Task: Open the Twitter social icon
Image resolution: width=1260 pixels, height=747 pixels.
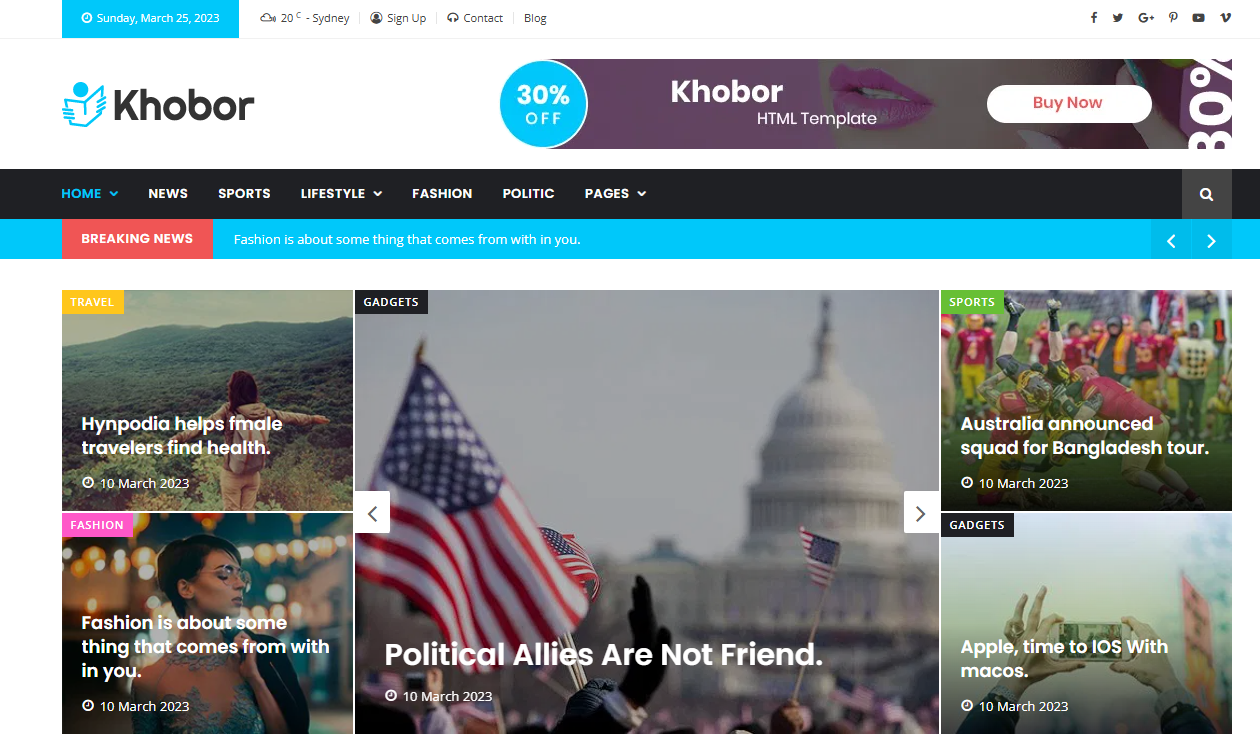Action: pos(1118,18)
